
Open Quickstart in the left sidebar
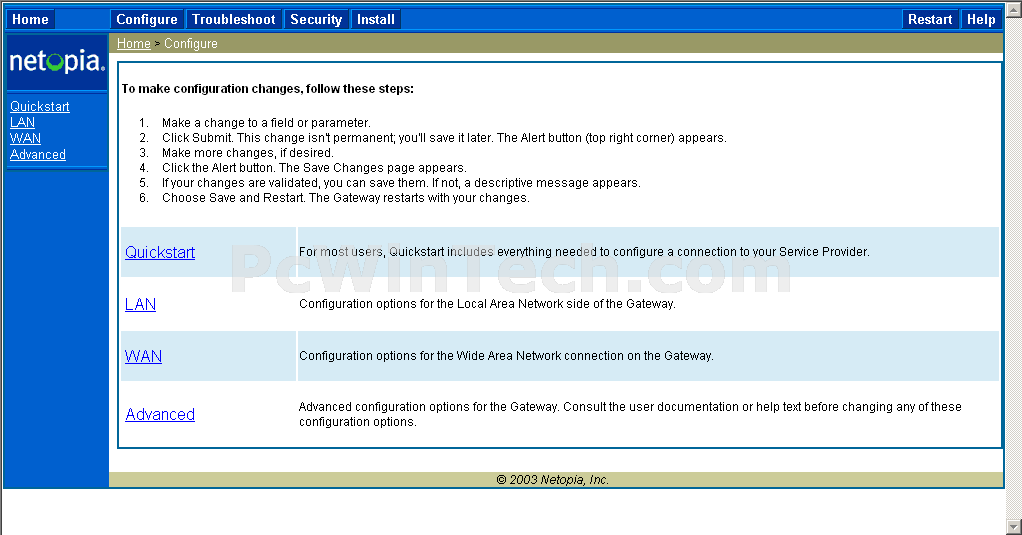pyautogui.click(x=40, y=106)
